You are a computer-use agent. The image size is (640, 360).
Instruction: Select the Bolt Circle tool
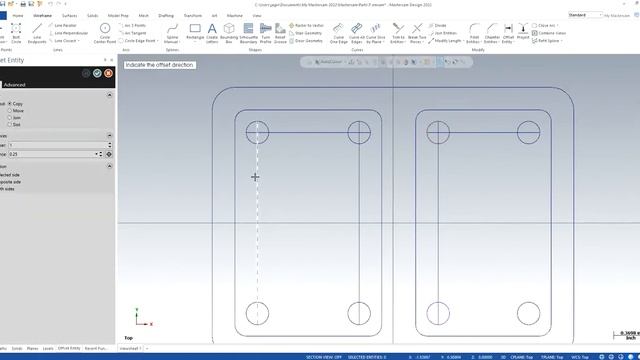[x=16, y=33]
